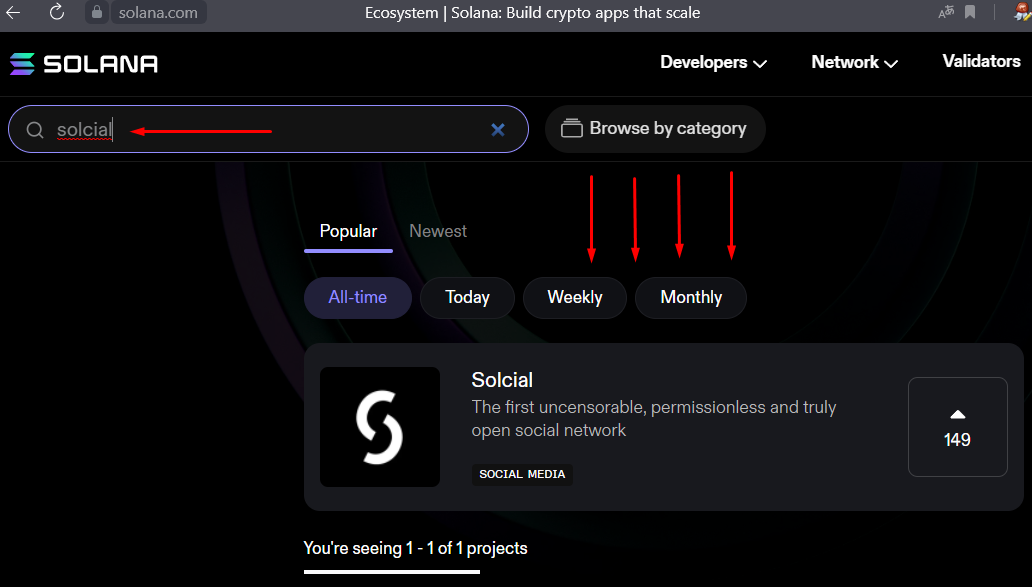Click the bookmark icon in browser toolbar
The width and height of the screenshot is (1032, 587).
point(970,12)
